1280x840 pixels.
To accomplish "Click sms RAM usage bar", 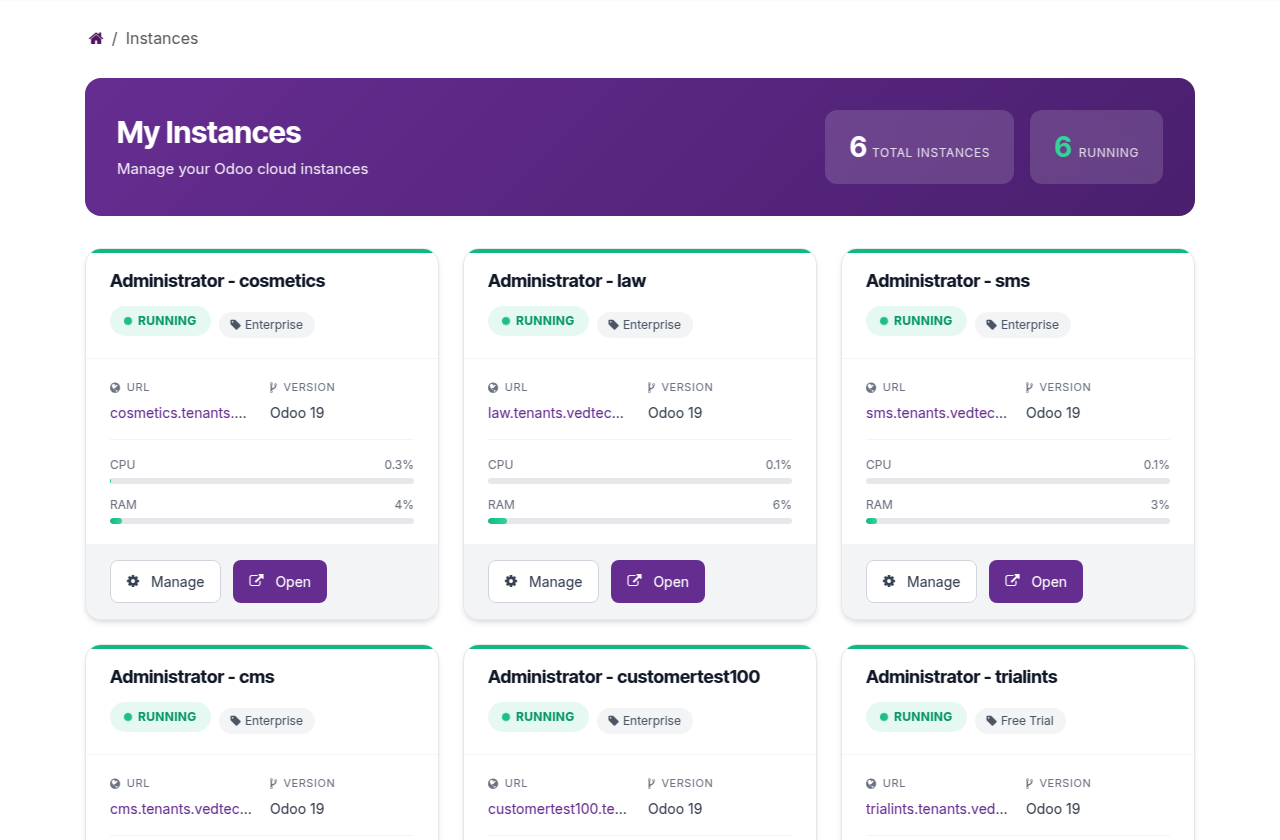I will click(x=1018, y=521).
